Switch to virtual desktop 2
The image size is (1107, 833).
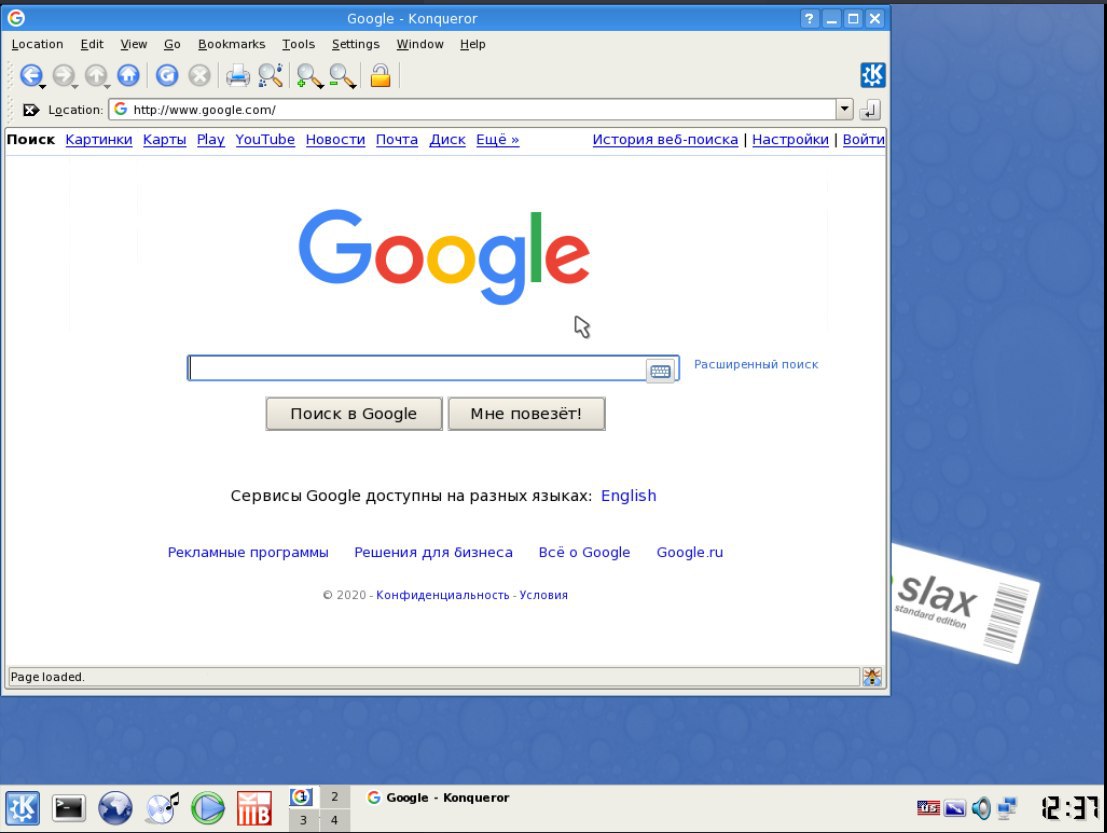click(335, 796)
